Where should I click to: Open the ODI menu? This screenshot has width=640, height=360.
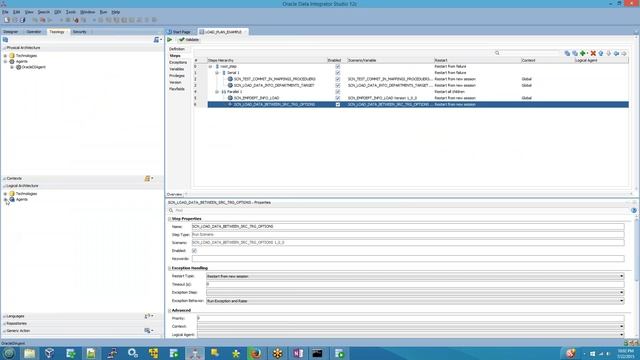coord(58,12)
